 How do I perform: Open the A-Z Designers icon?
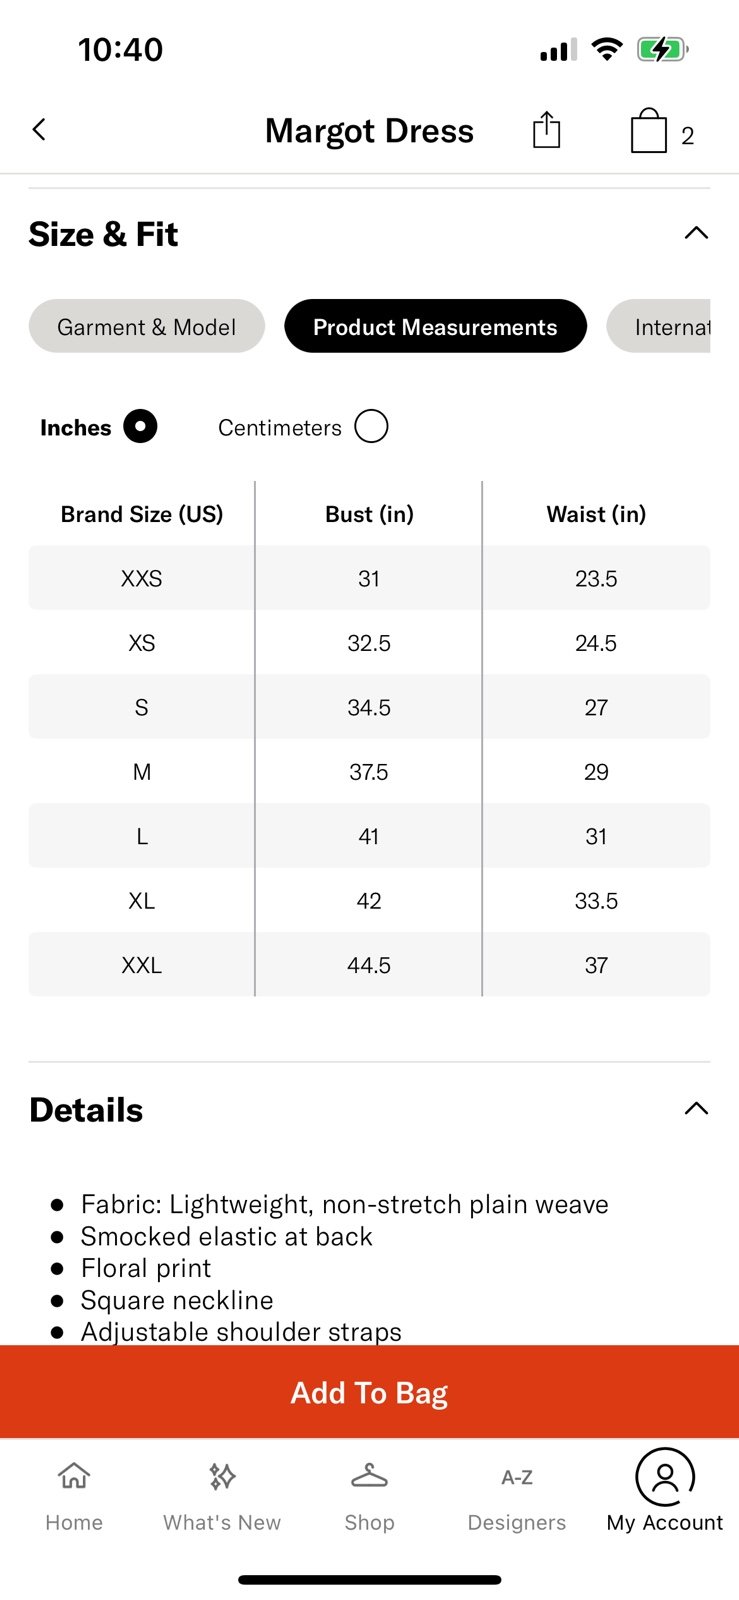[517, 1477]
